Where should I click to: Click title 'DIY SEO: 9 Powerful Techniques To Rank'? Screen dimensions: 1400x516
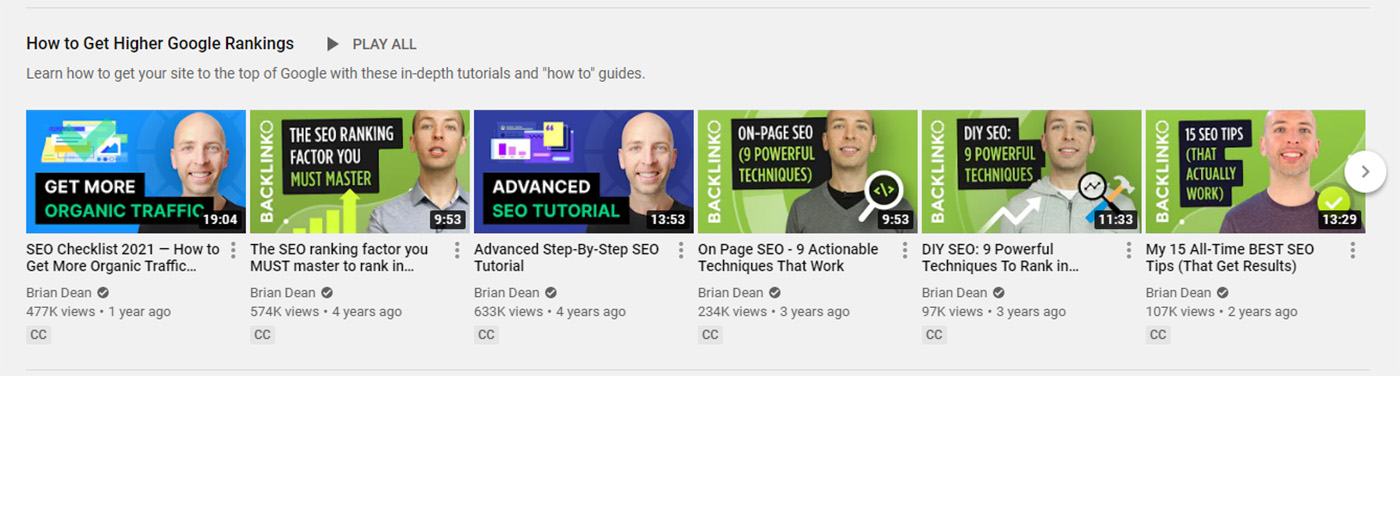[x=1000, y=257]
